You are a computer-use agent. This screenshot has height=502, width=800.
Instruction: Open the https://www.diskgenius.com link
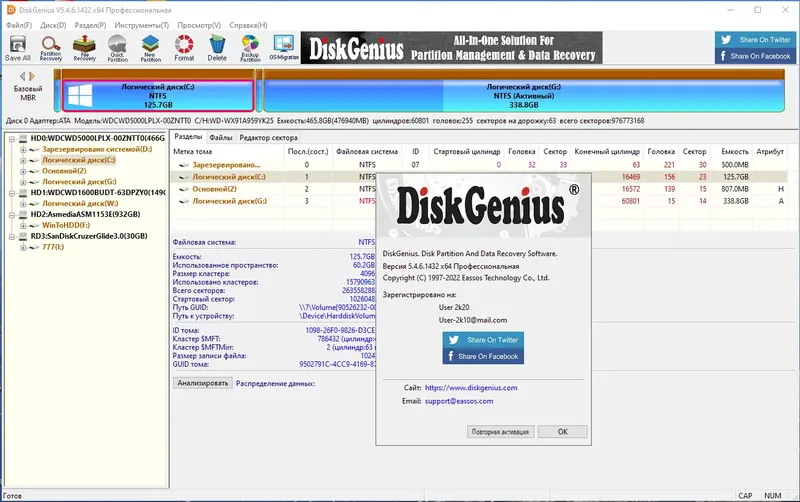(471, 388)
